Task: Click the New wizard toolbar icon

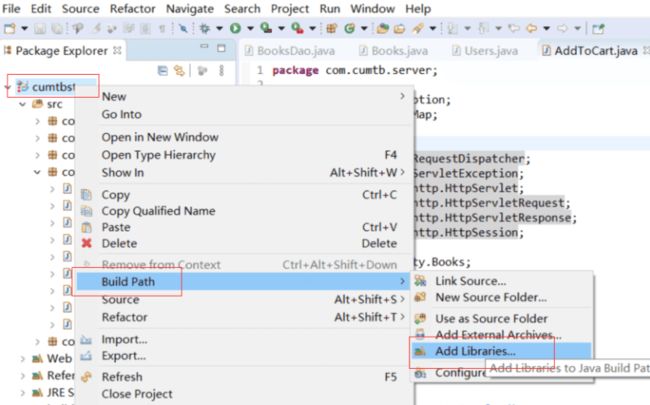Action: pos(10,28)
